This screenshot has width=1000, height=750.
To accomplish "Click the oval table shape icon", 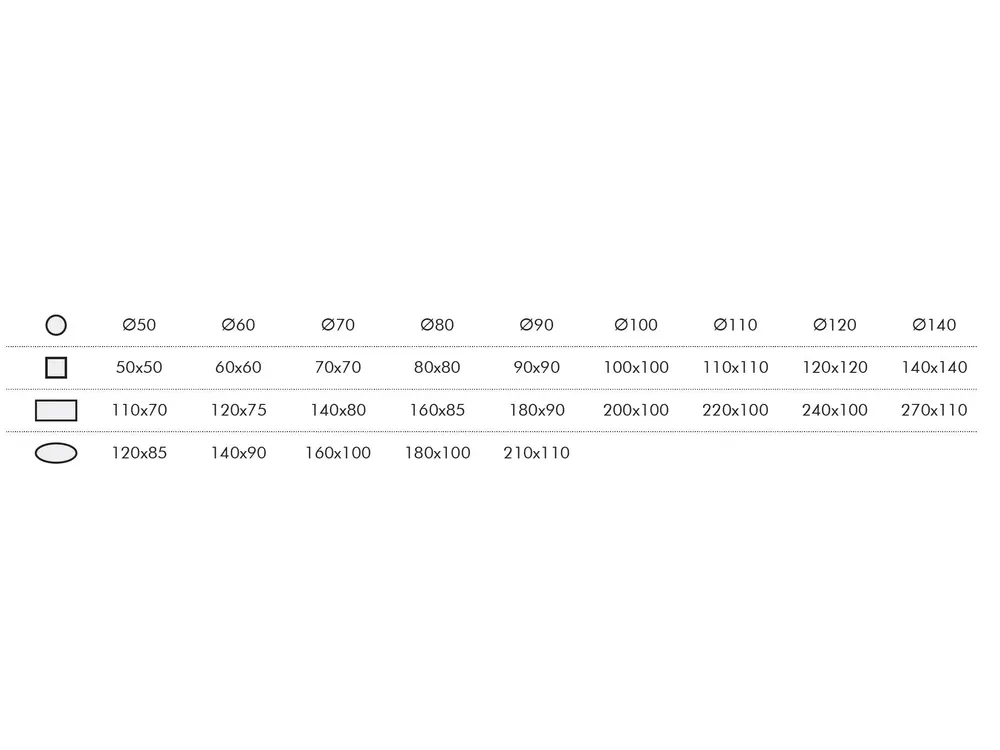I will 56,453.
